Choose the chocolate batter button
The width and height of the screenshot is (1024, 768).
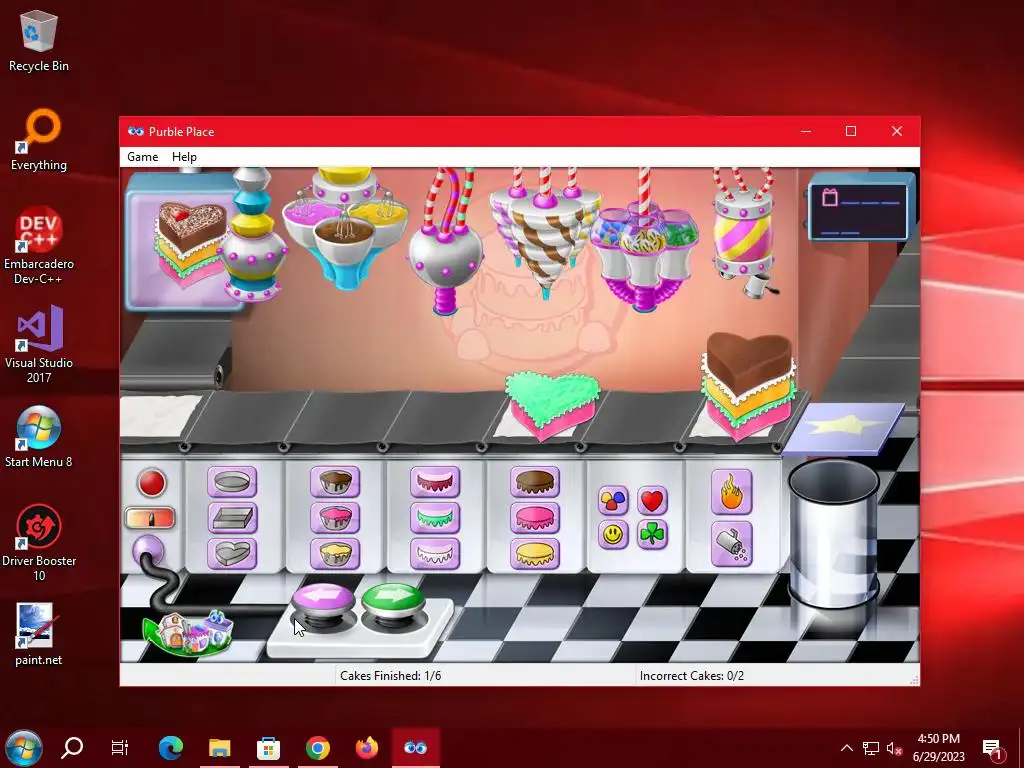pyautogui.click(x=335, y=482)
